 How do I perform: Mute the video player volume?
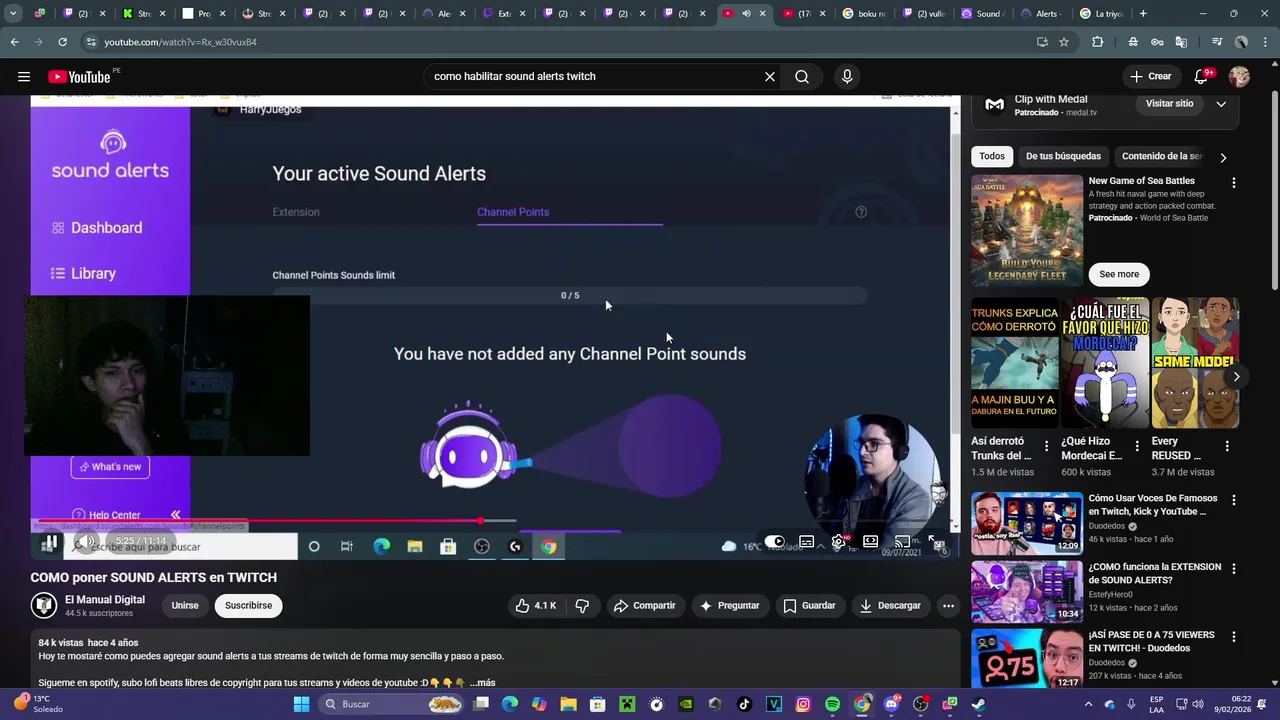tap(86, 542)
